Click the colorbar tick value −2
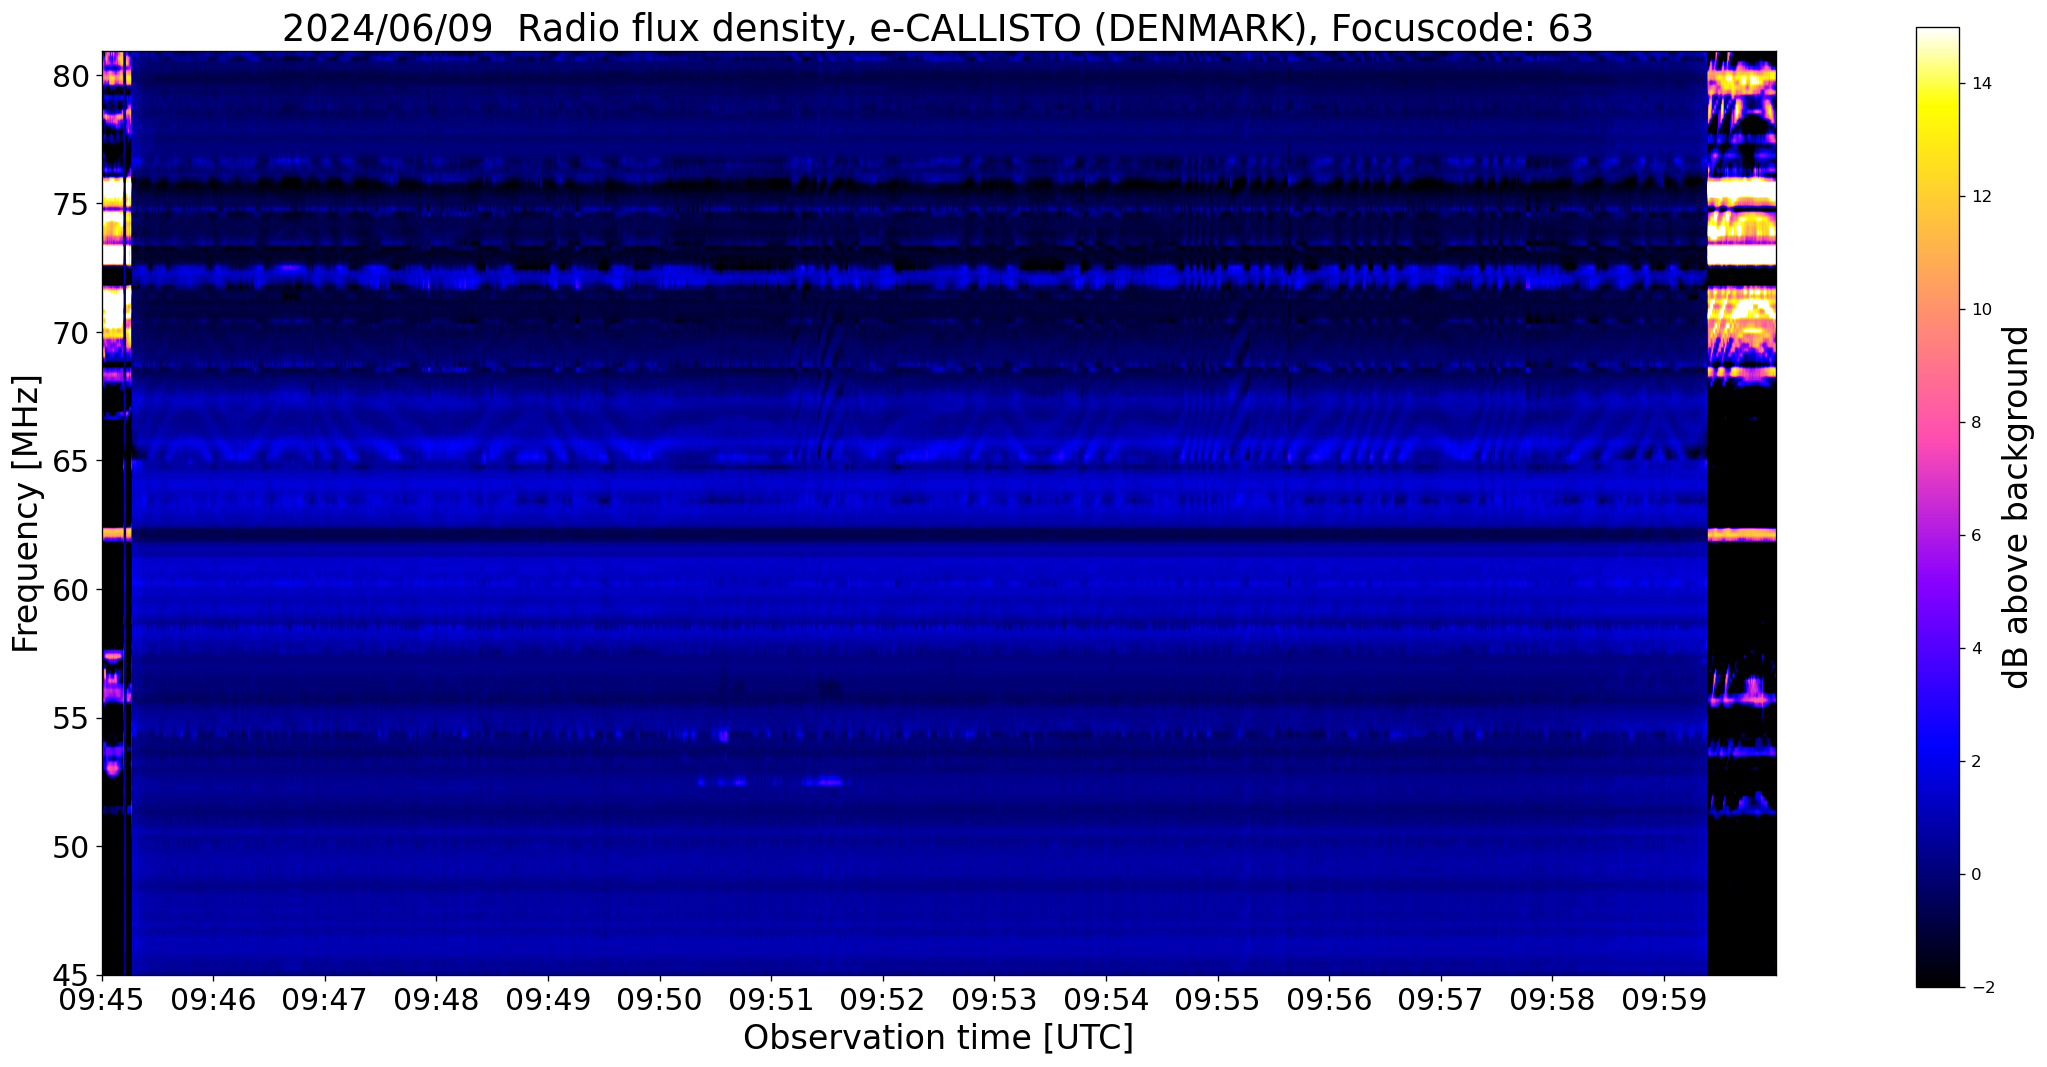Screen dimensions: 2047x1067 [x=1981, y=988]
